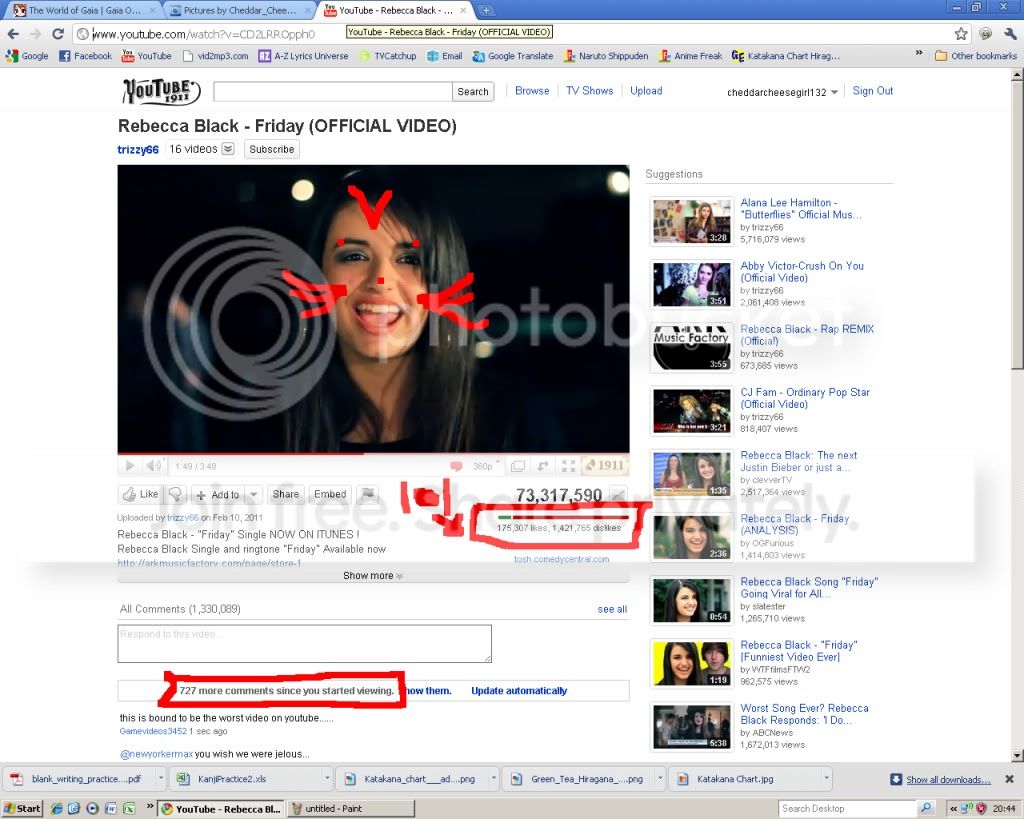Reload the page with the refresh icon
The width and height of the screenshot is (1024, 819).
pyautogui.click(x=58, y=33)
